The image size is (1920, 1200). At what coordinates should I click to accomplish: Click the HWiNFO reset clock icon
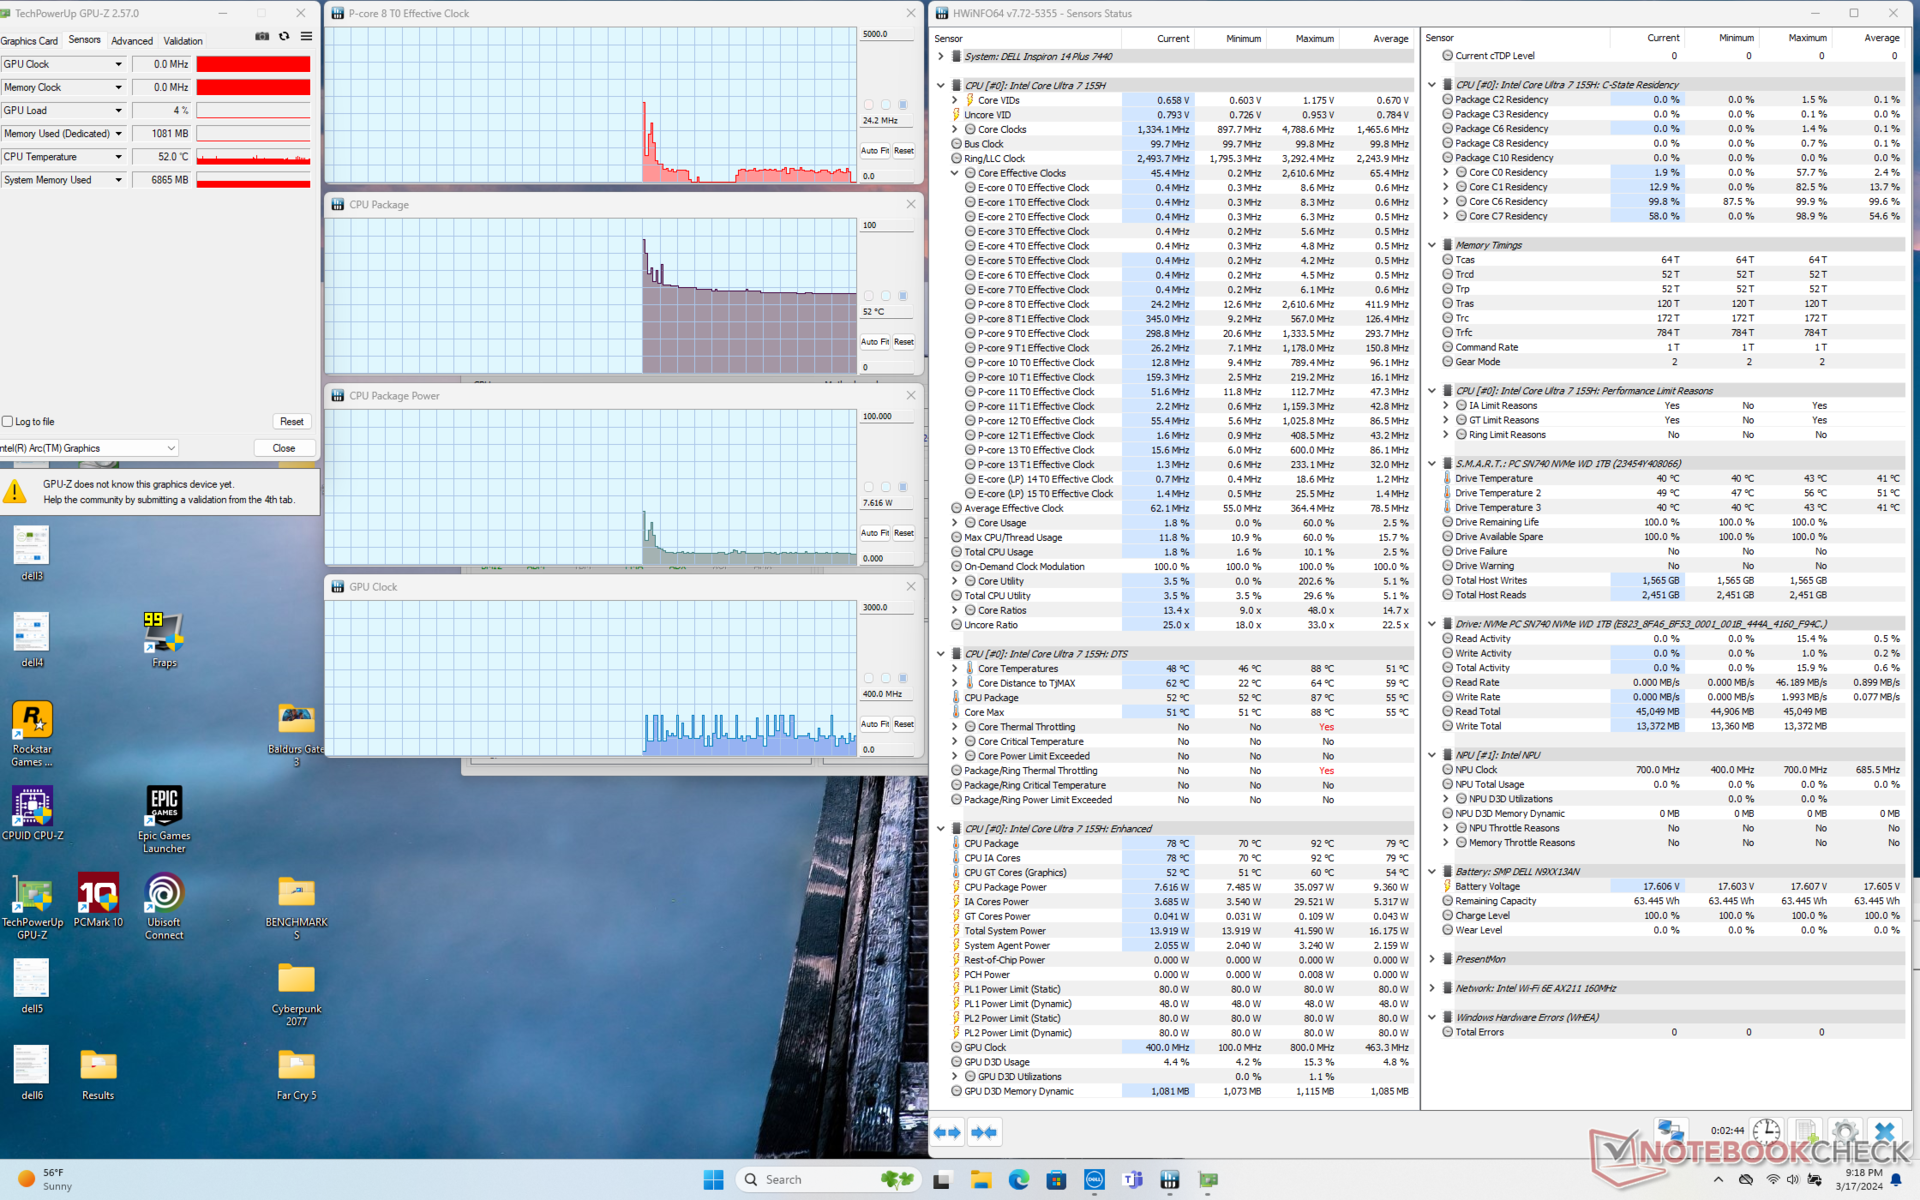[1766, 1132]
